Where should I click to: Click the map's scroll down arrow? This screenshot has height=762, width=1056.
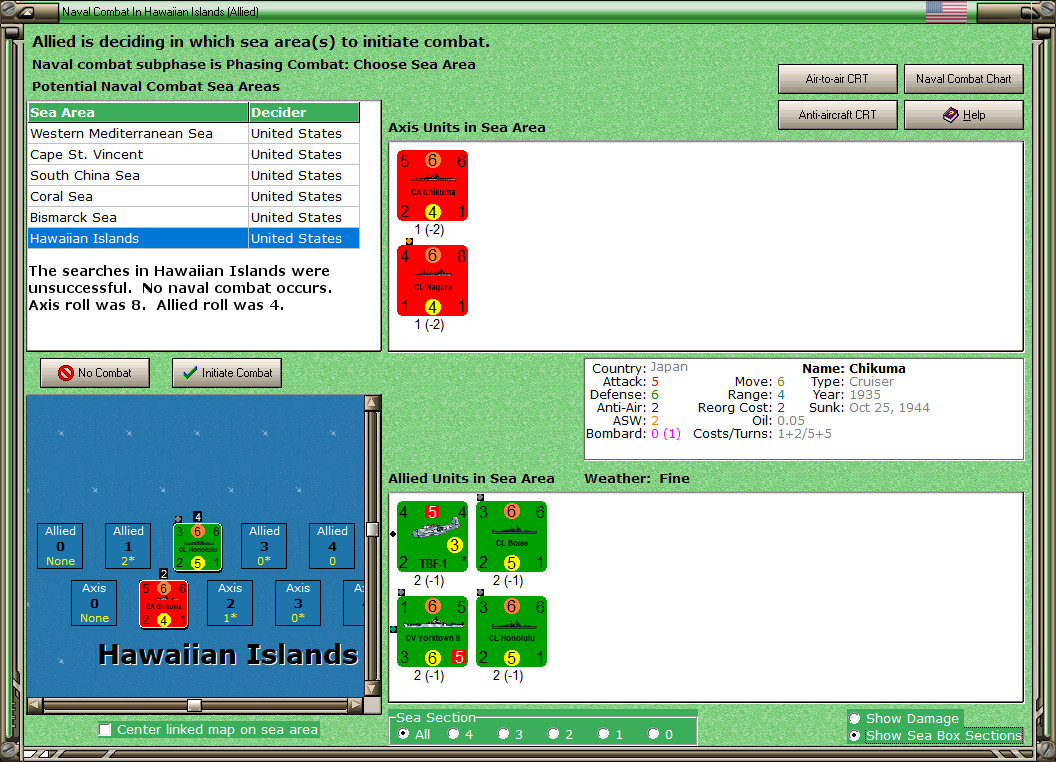372,689
